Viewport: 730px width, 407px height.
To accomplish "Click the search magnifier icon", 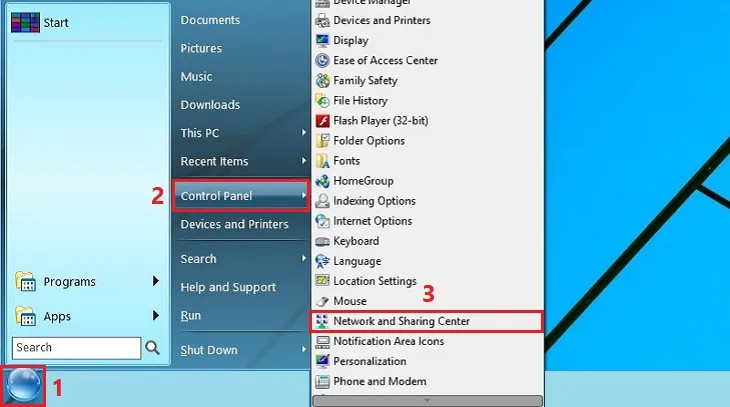I will point(152,347).
